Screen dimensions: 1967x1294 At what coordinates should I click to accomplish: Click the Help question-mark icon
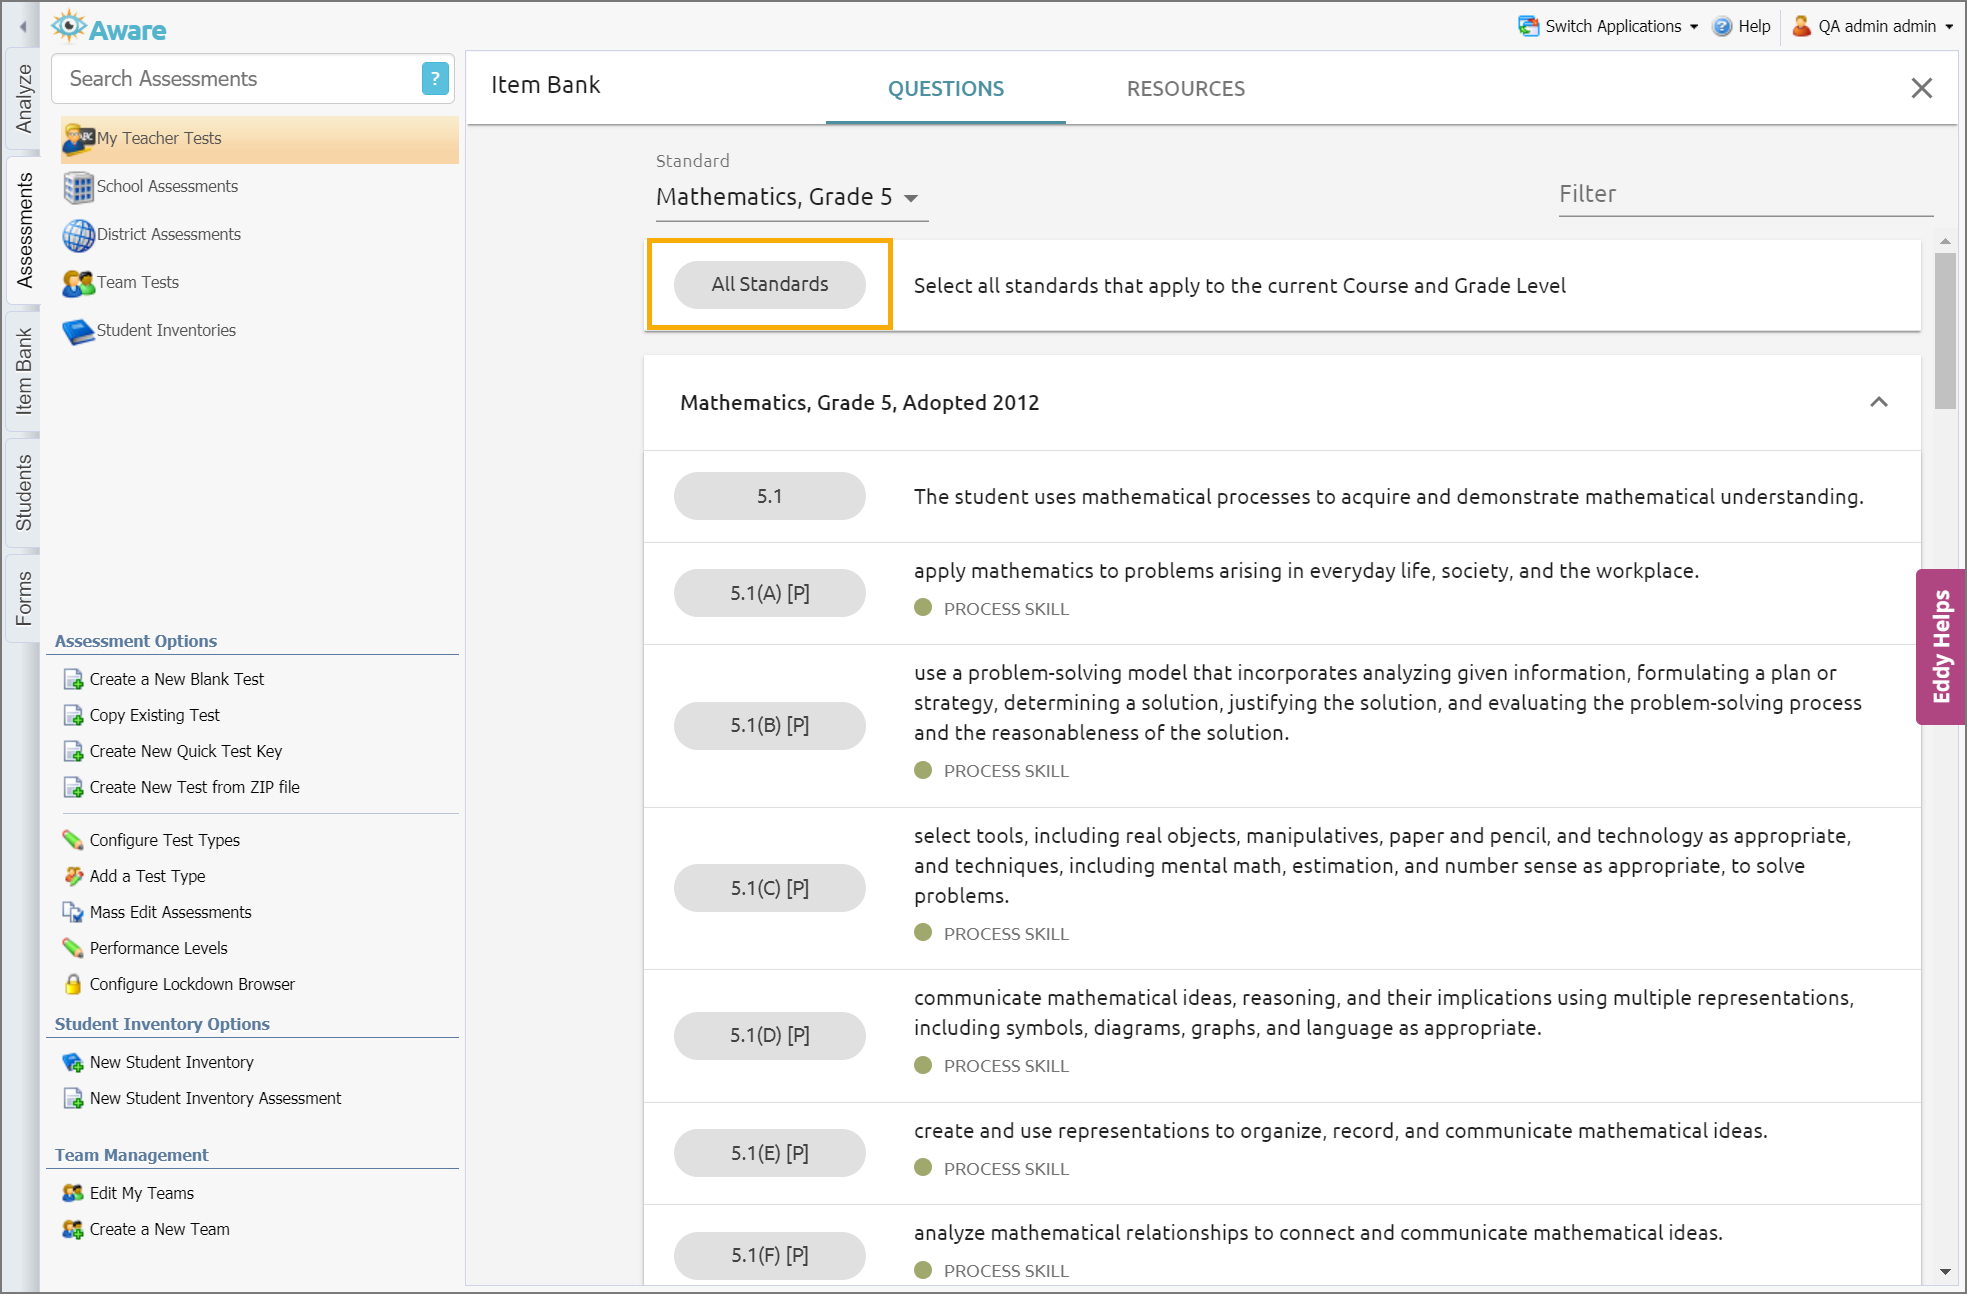[1722, 26]
